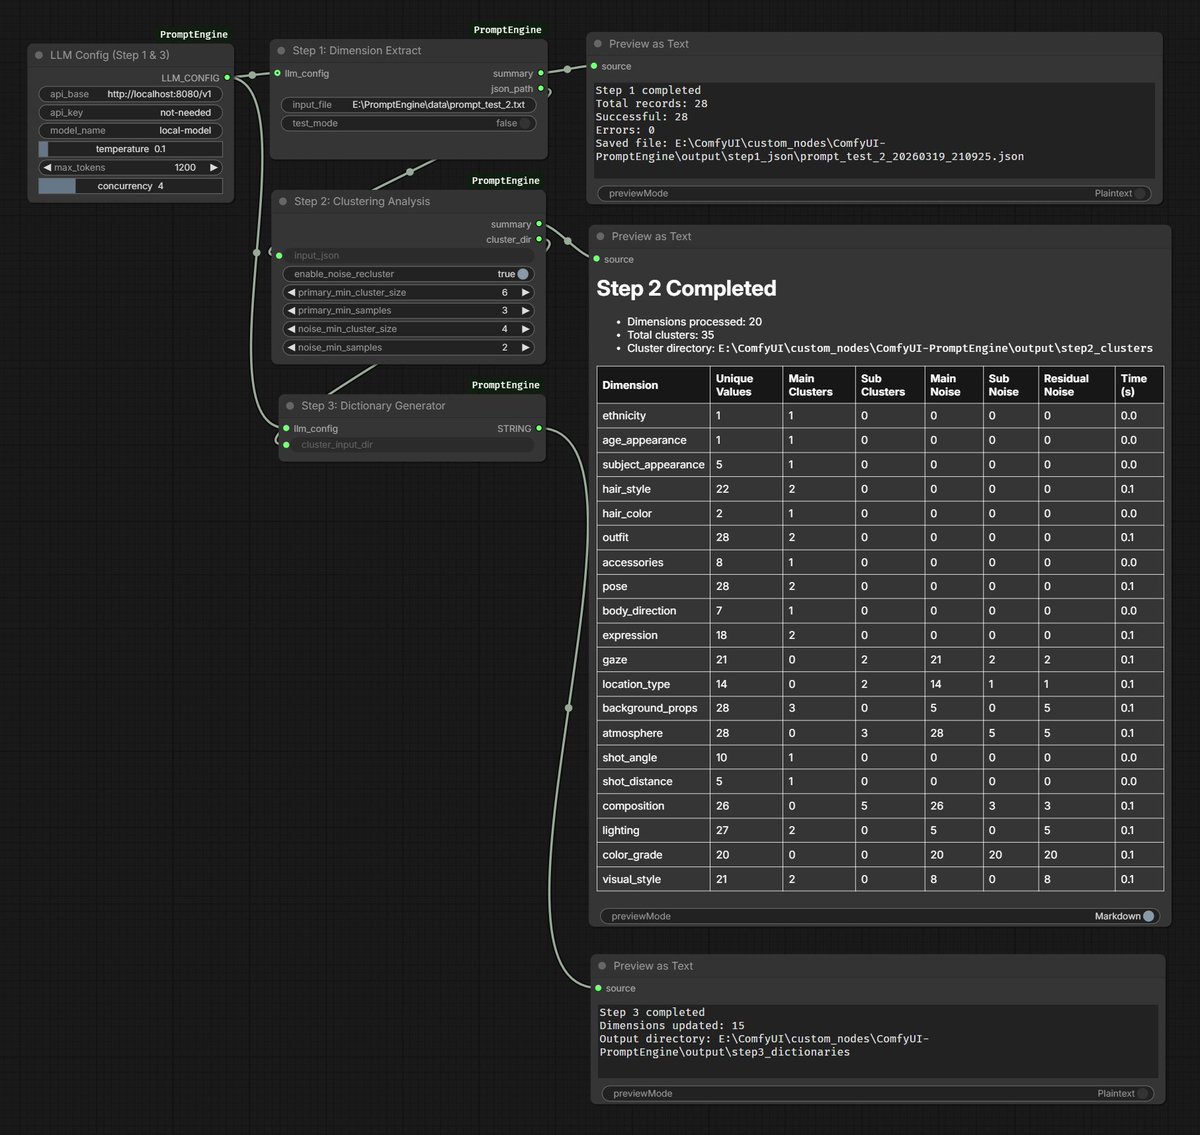Collapse Step 3: Dictionary Generator node dot

pyautogui.click(x=291, y=406)
